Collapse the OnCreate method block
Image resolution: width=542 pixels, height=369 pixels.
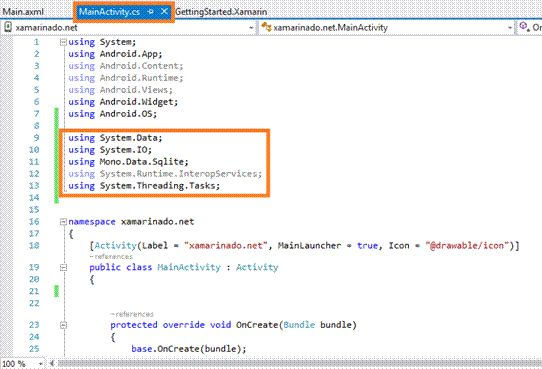(x=63, y=325)
